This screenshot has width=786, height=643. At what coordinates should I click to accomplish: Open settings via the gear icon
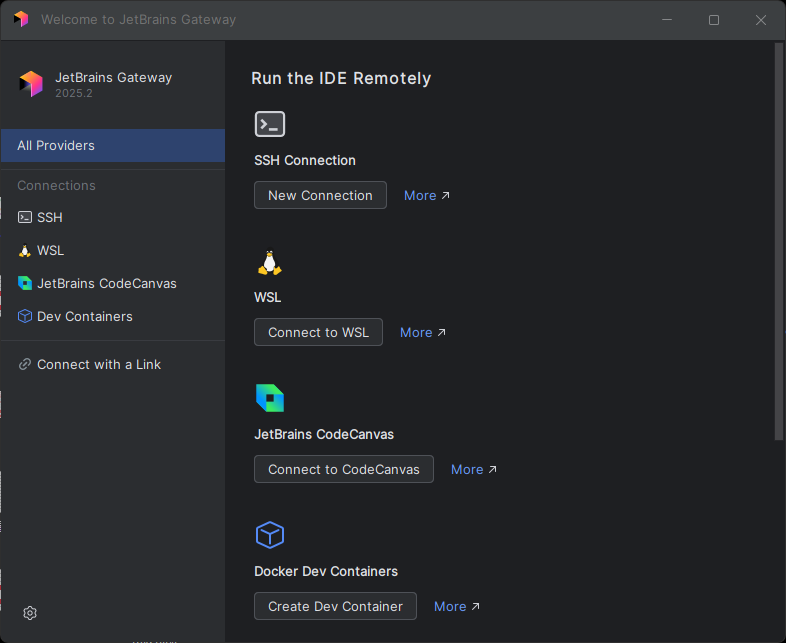point(30,613)
